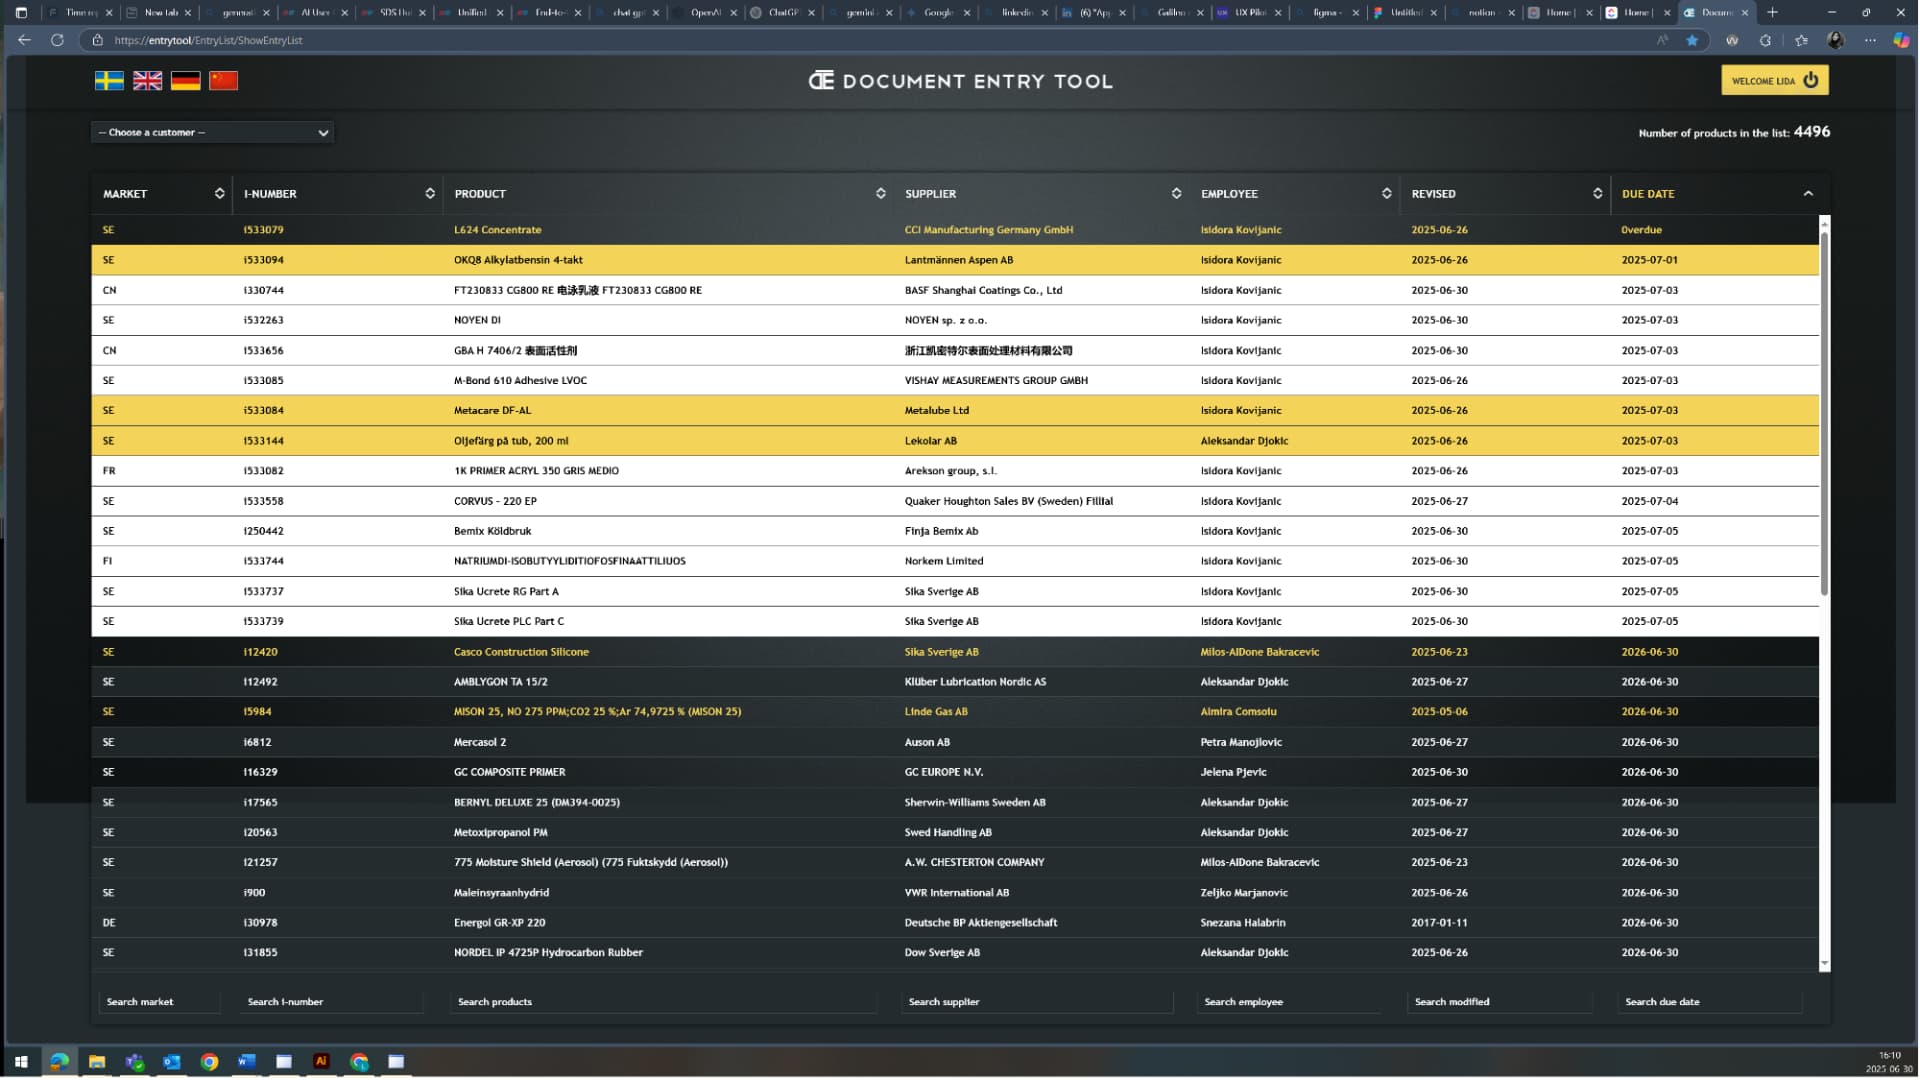Switch language to Swedish flag

[x=109, y=81]
